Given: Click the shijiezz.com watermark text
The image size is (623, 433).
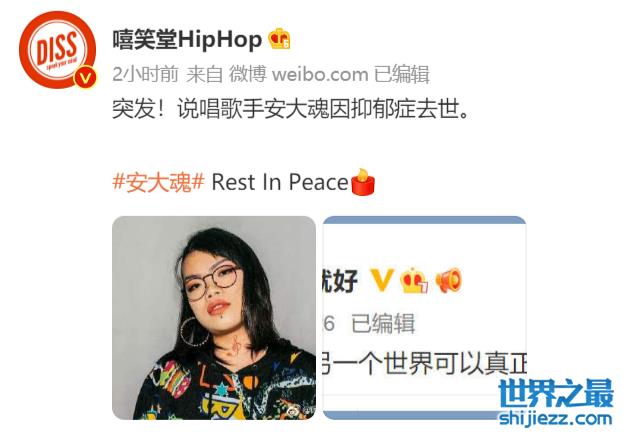Looking at the screenshot, I should click(555, 418).
